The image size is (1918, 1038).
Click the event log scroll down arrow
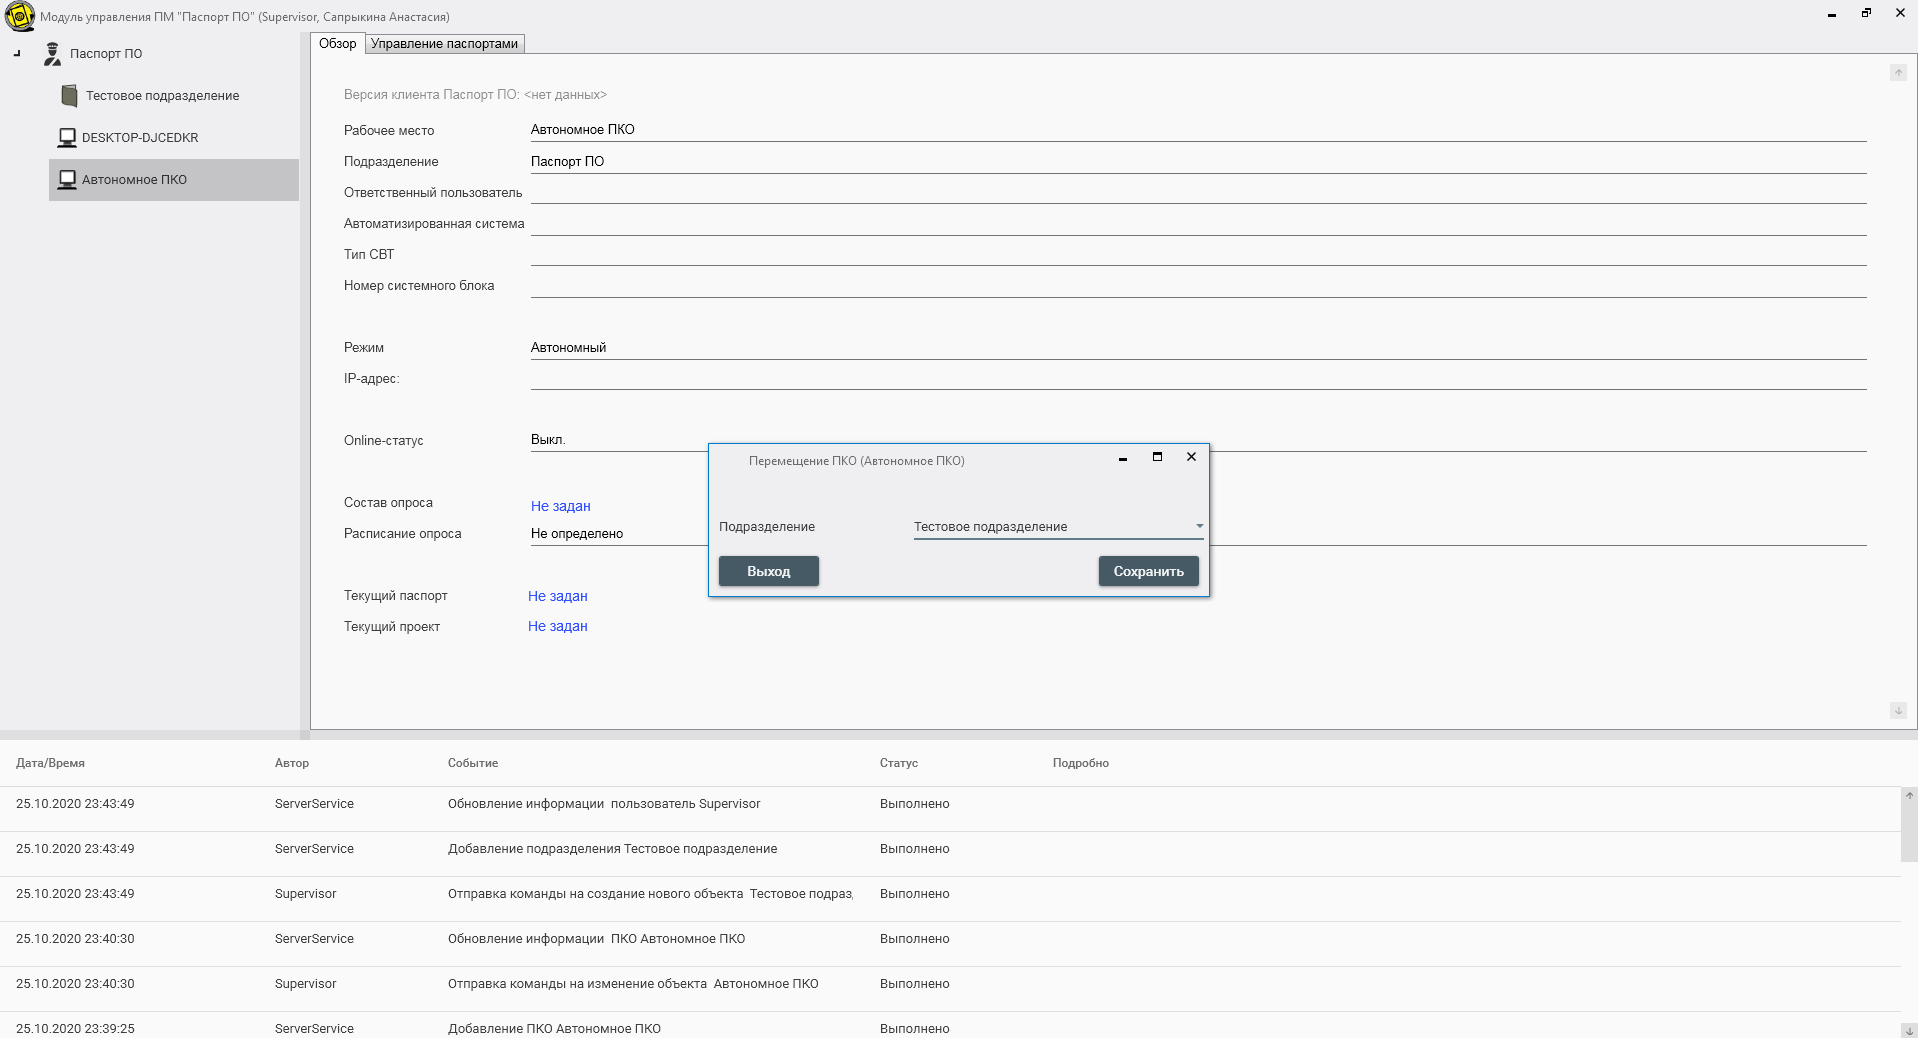click(x=1909, y=1030)
